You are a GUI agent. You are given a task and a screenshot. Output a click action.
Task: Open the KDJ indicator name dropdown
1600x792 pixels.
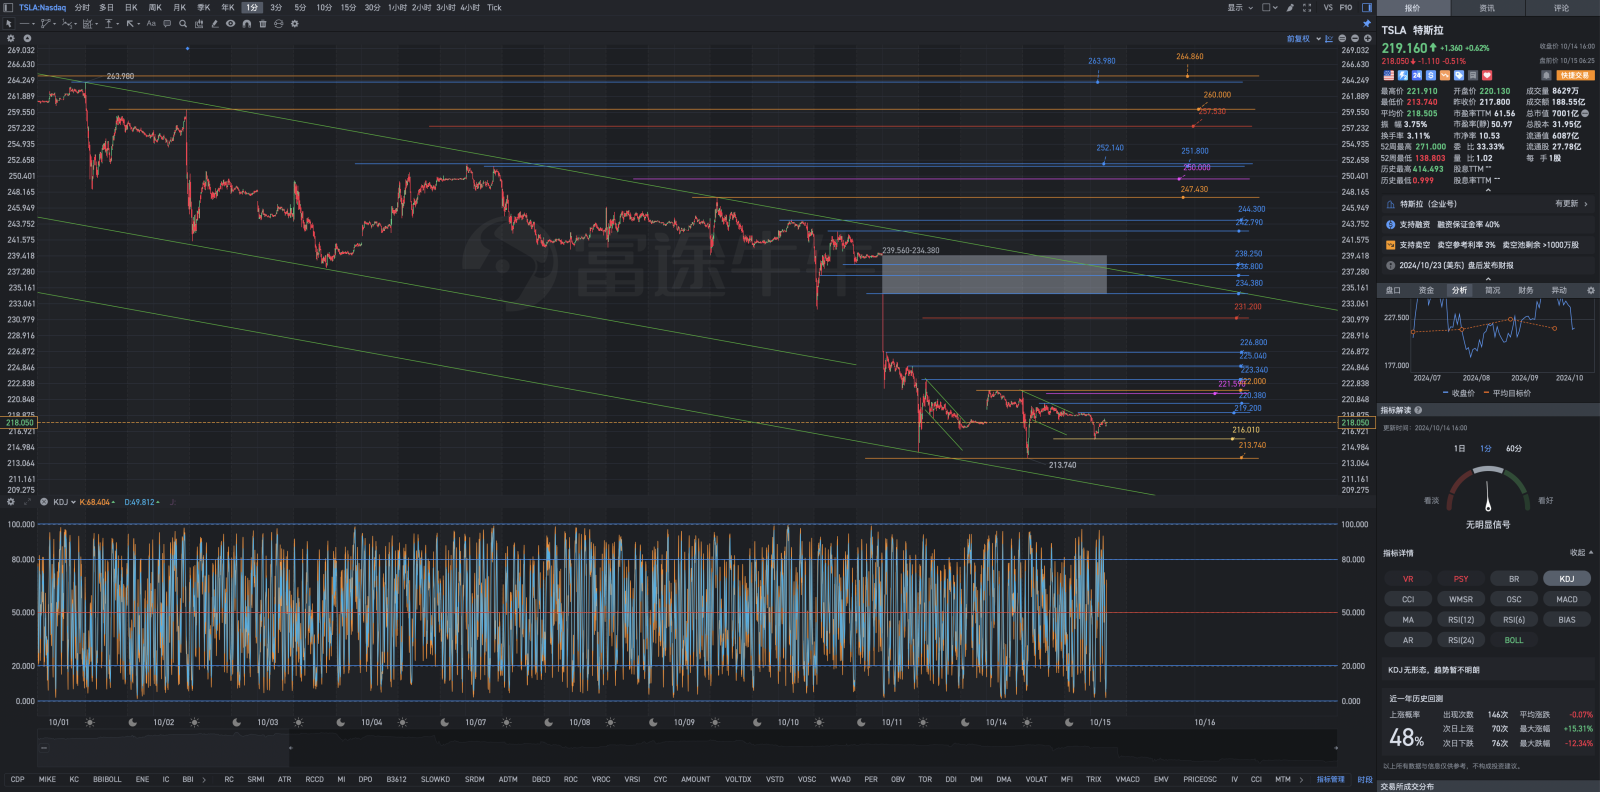[x=65, y=502]
